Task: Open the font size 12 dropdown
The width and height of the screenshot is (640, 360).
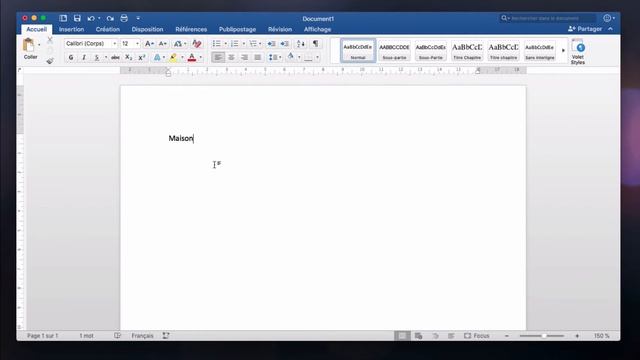Action: pyautogui.click(x=138, y=44)
